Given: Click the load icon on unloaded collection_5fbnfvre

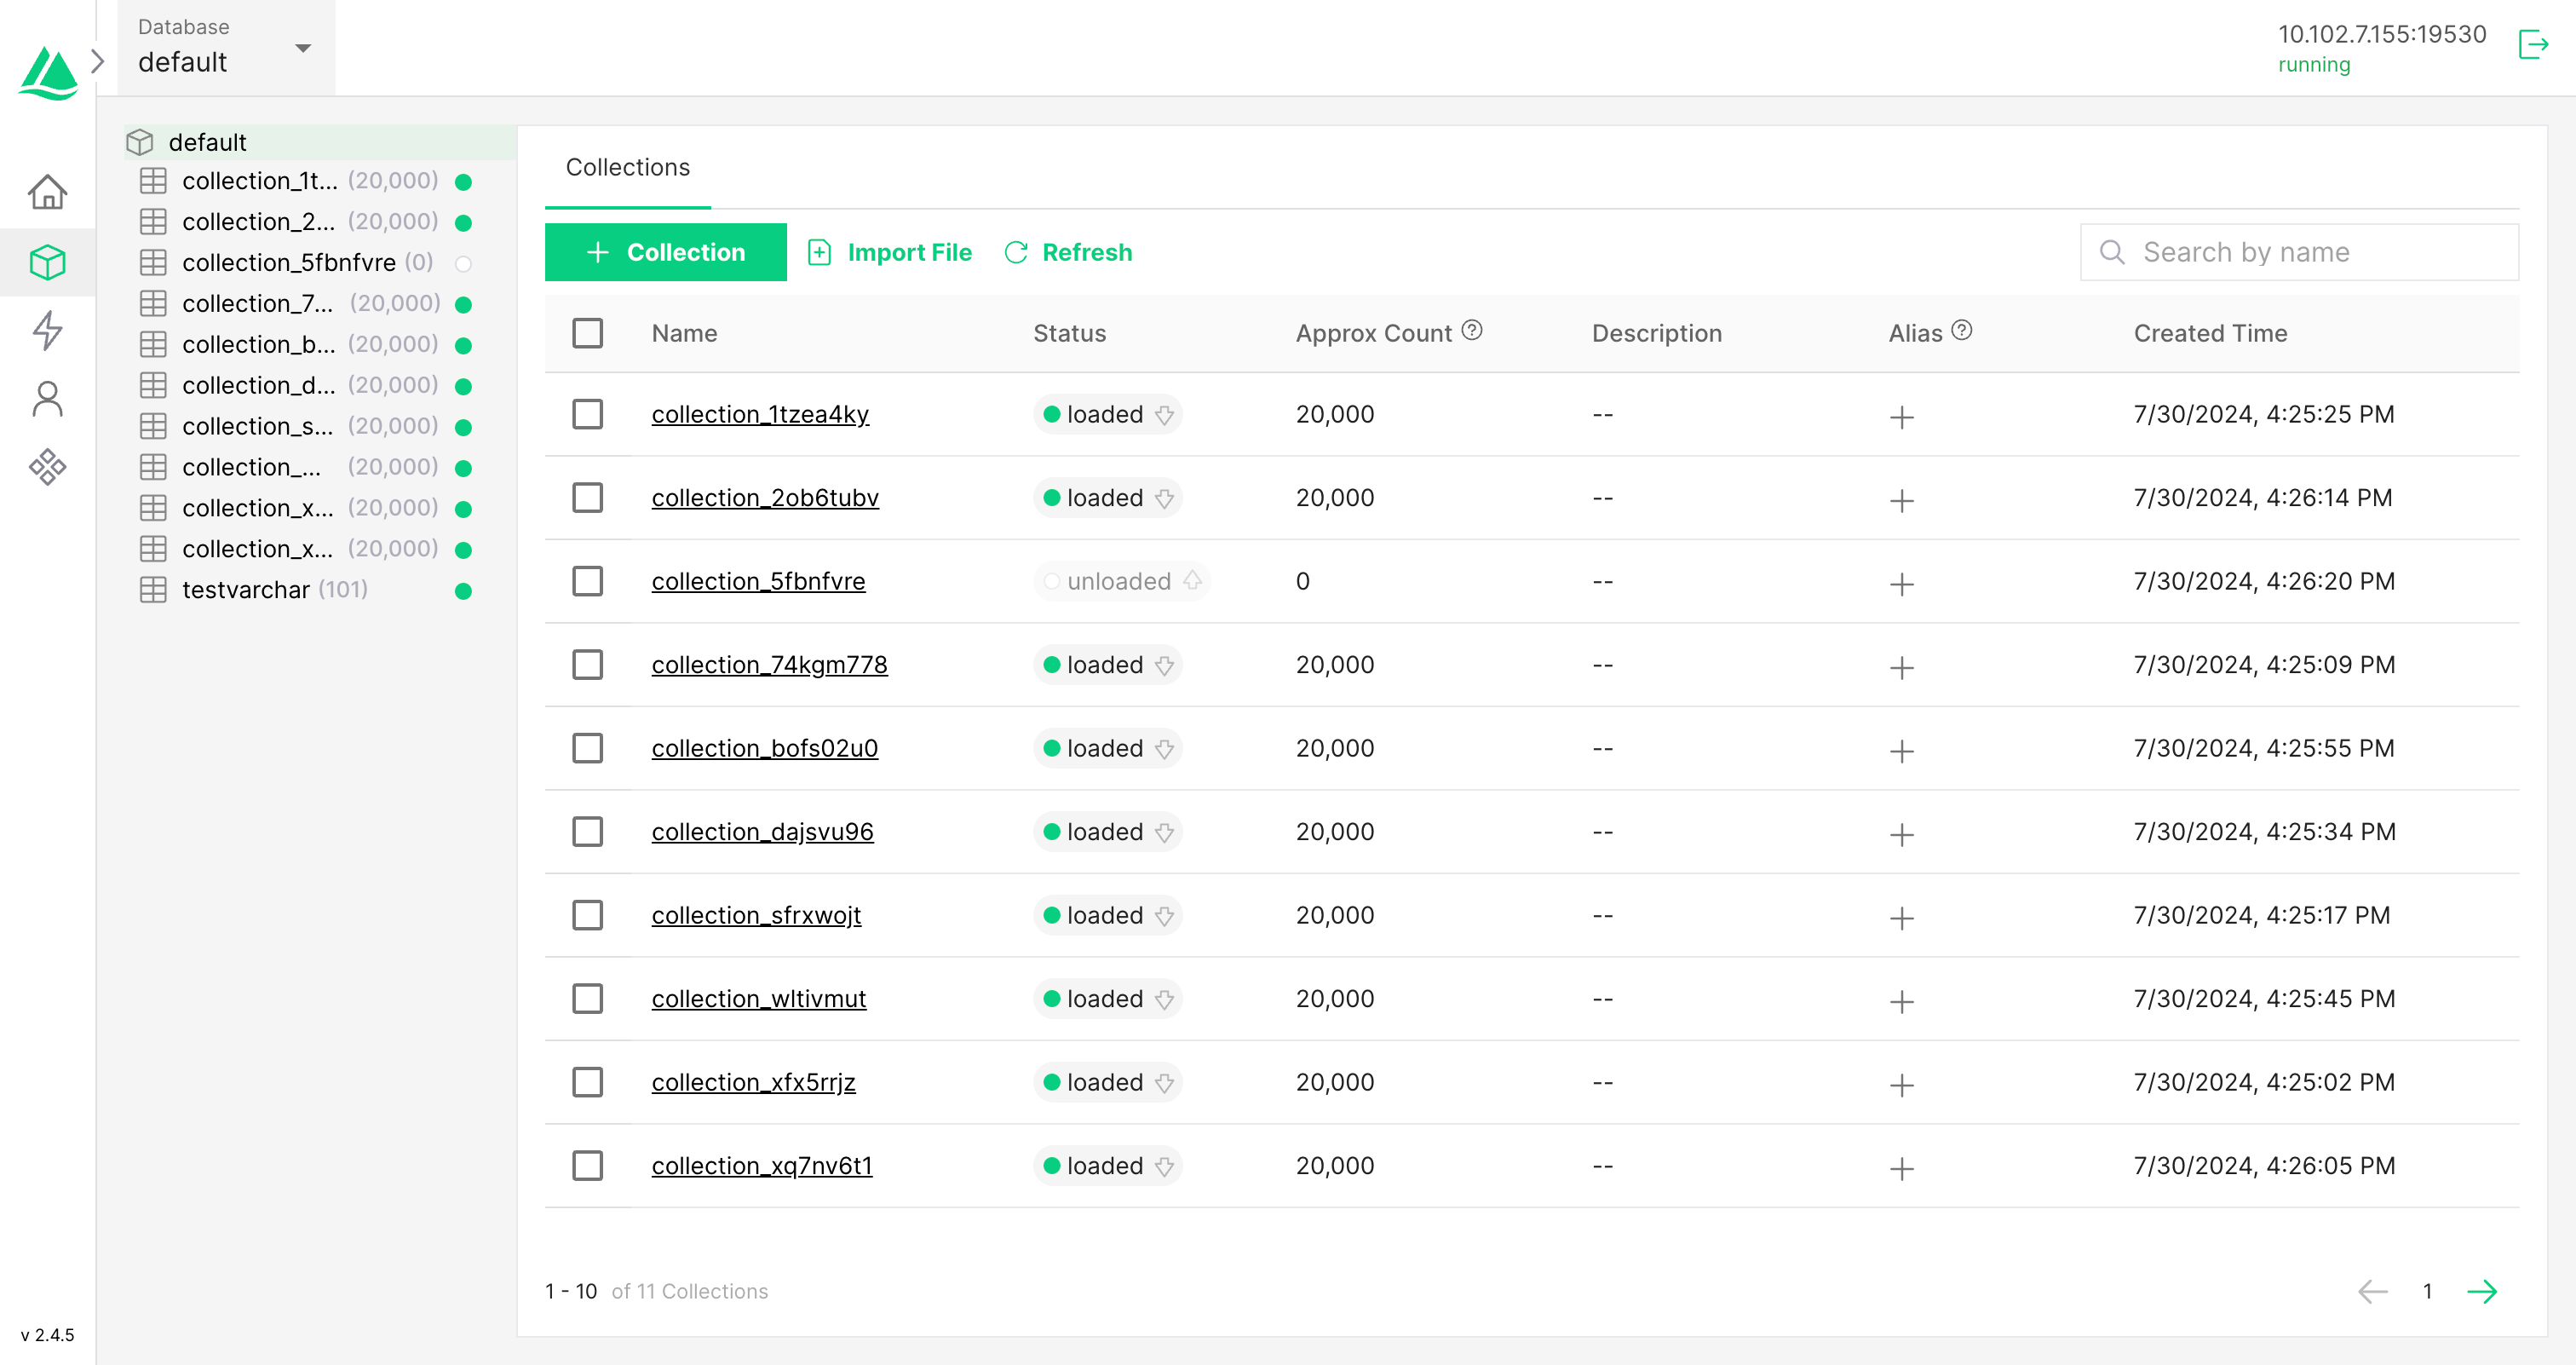Looking at the screenshot, I should pos(1192,581).
